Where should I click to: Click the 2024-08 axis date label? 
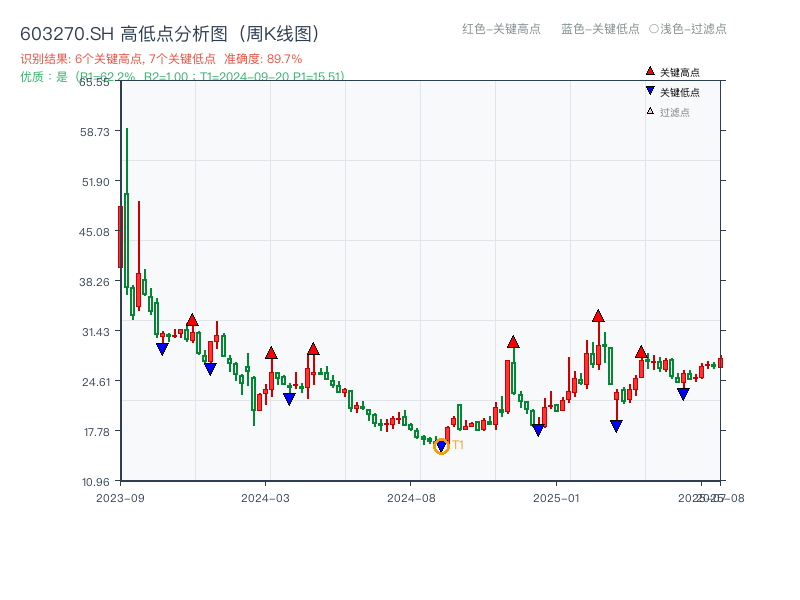point(410,495)
